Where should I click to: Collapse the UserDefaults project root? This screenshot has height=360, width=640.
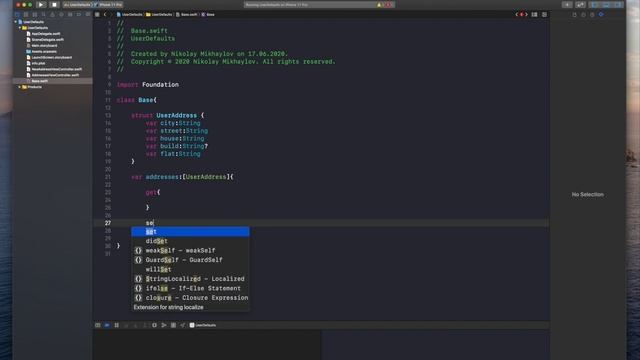click(x=16, y=22)
